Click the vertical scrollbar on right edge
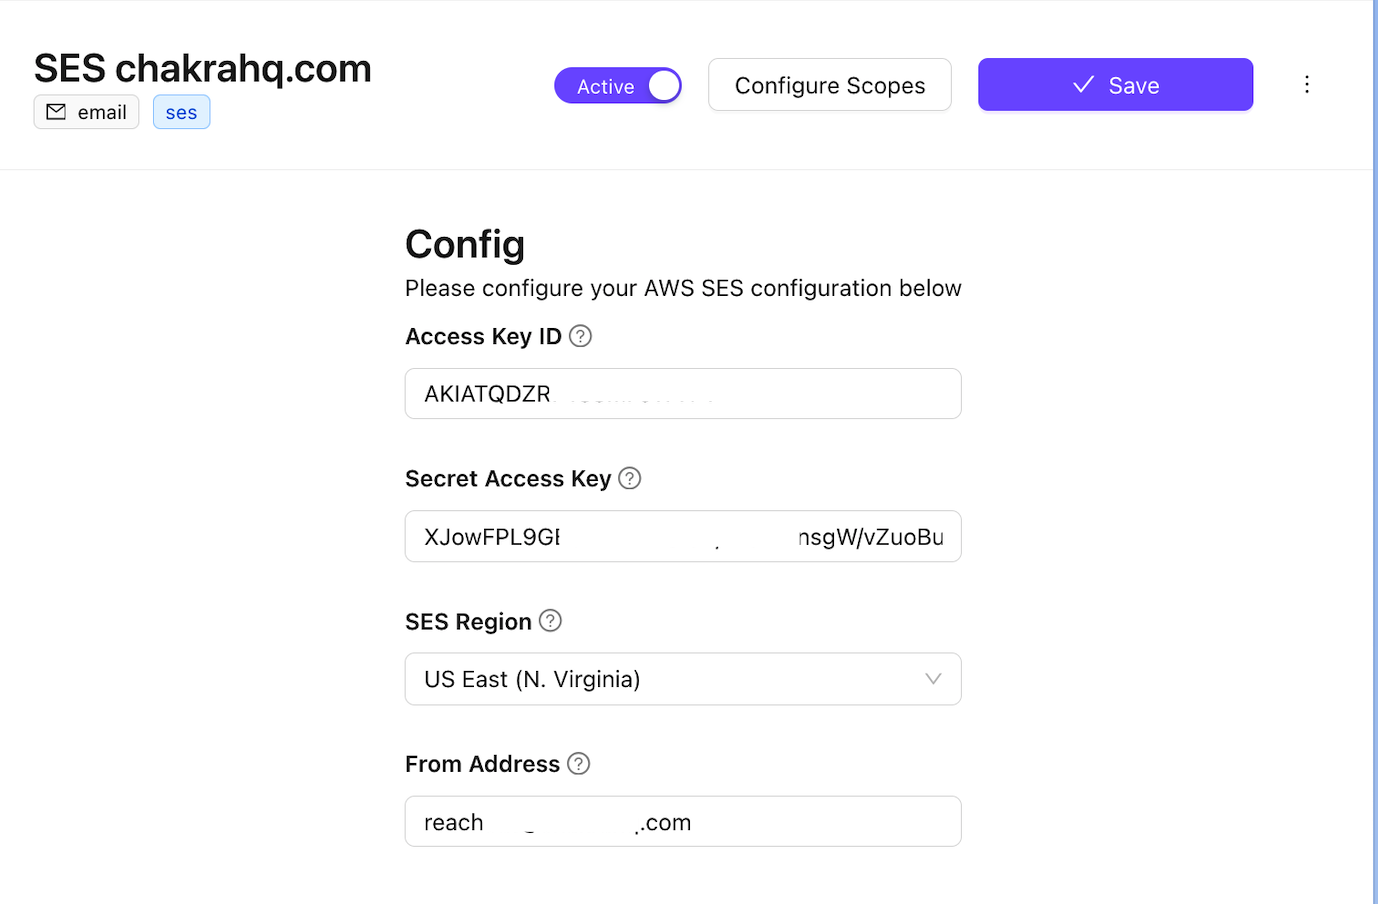 1375,452
